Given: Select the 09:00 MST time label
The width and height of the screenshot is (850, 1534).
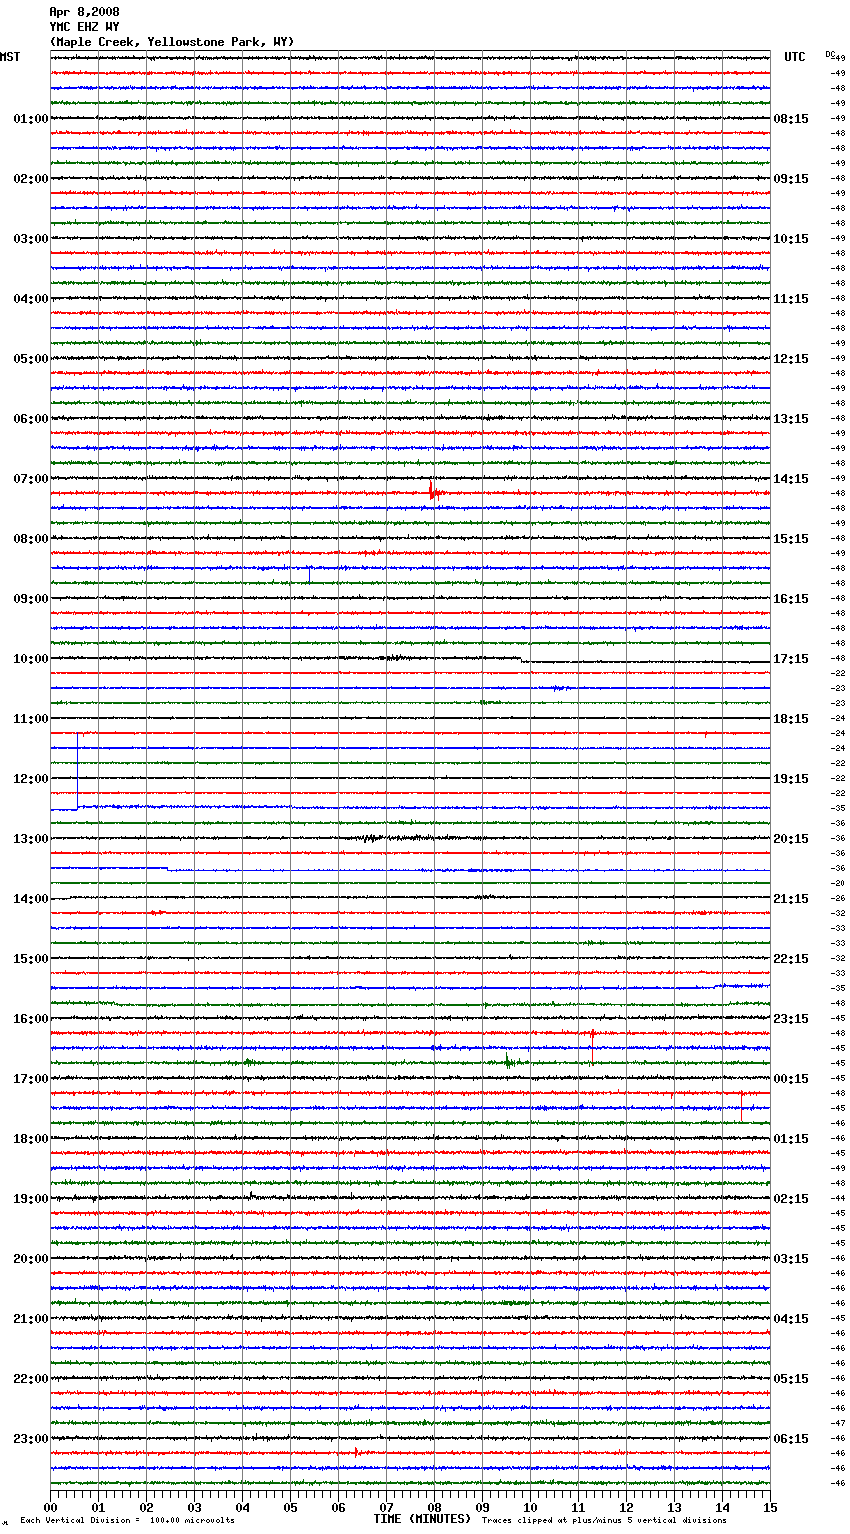Looking at the screenshot, I should point(31,599).
